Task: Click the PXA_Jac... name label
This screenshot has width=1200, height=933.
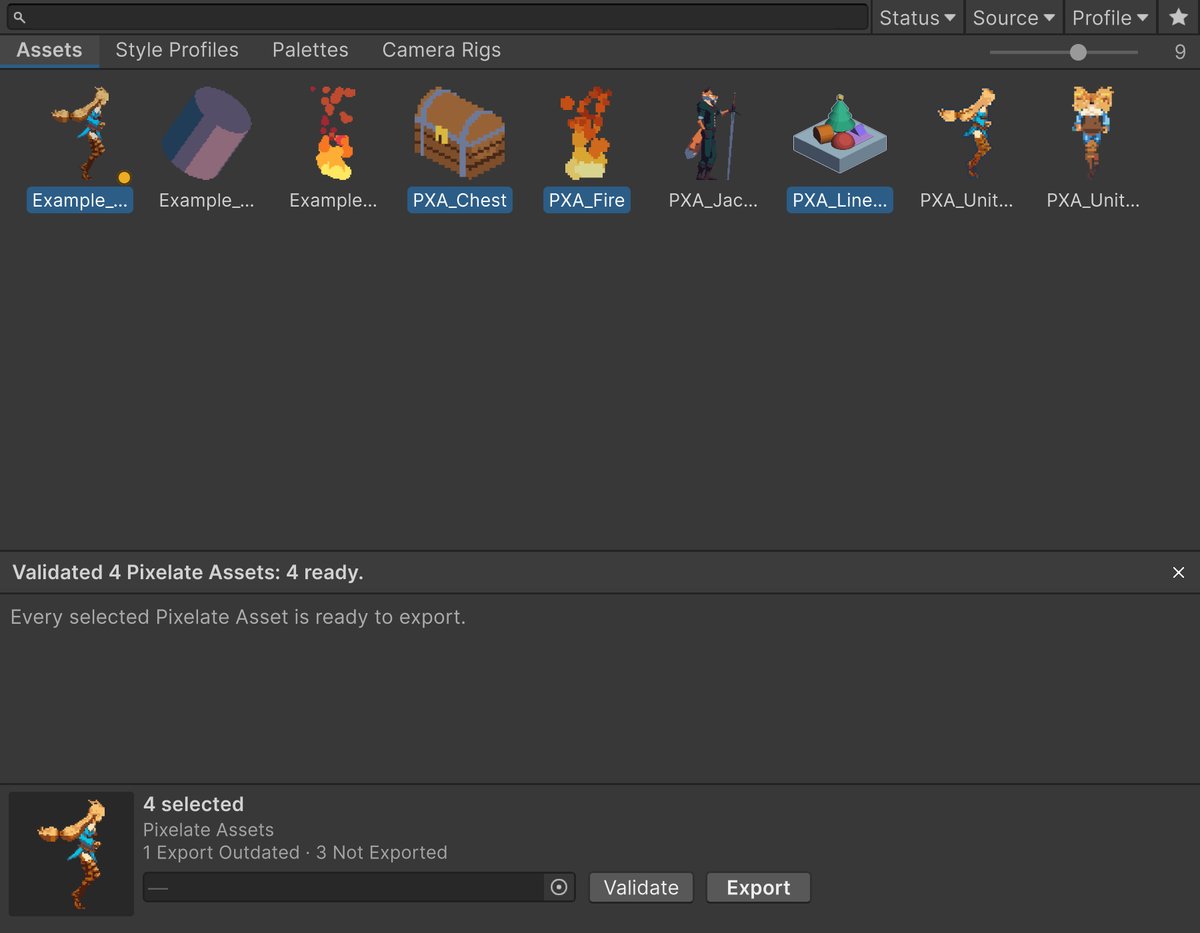Action: tap(713, 200)
